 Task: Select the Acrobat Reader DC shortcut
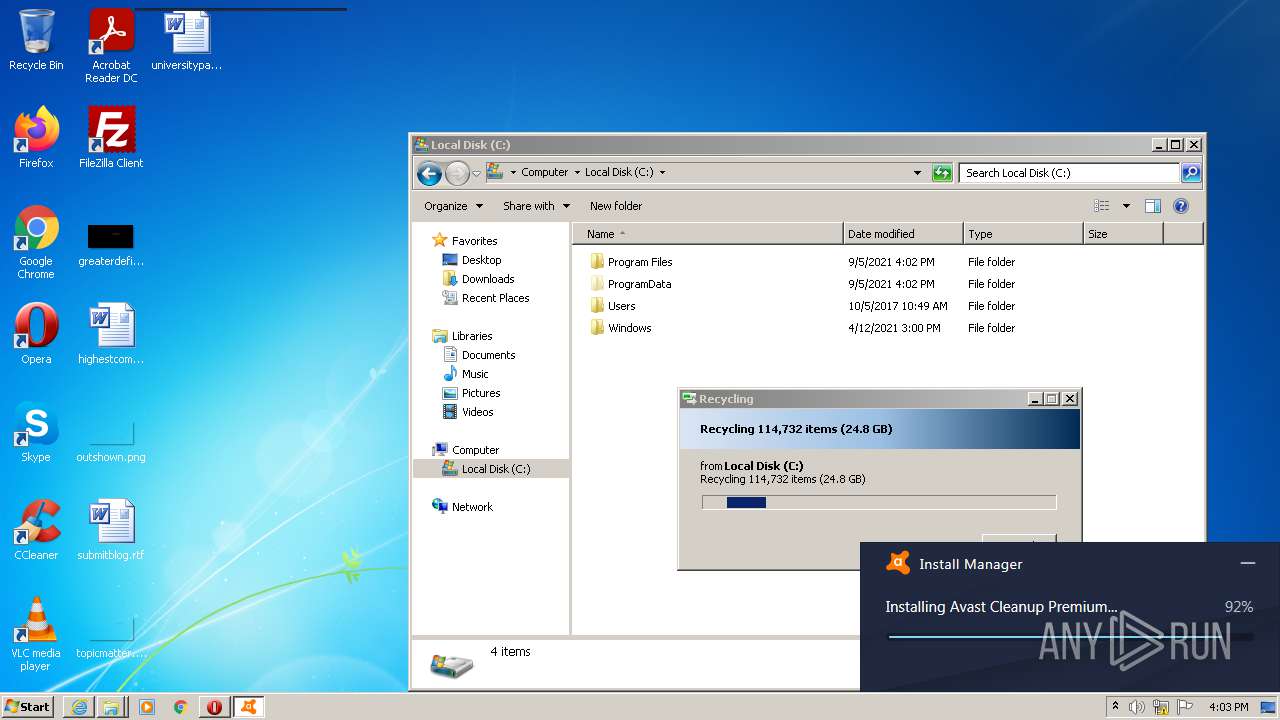[x=111, y=47]
